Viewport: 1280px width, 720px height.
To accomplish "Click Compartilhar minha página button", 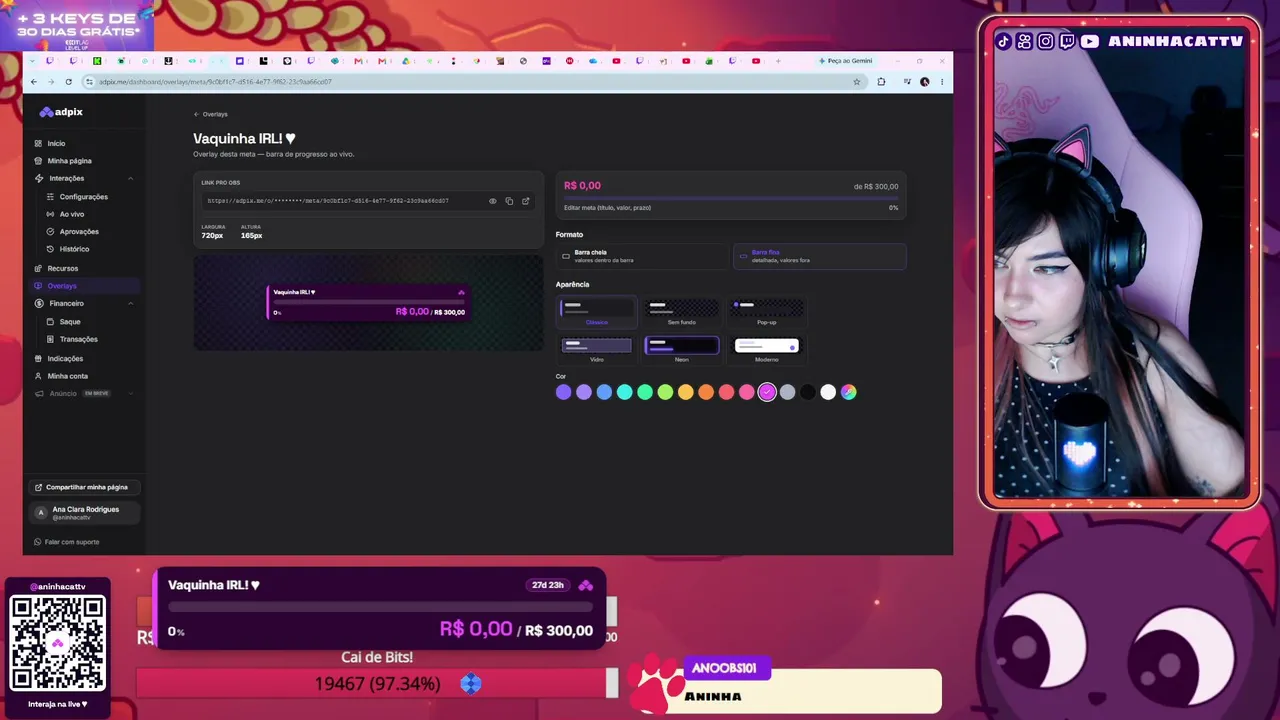I will pyautogui.click(x=83, y=487).
